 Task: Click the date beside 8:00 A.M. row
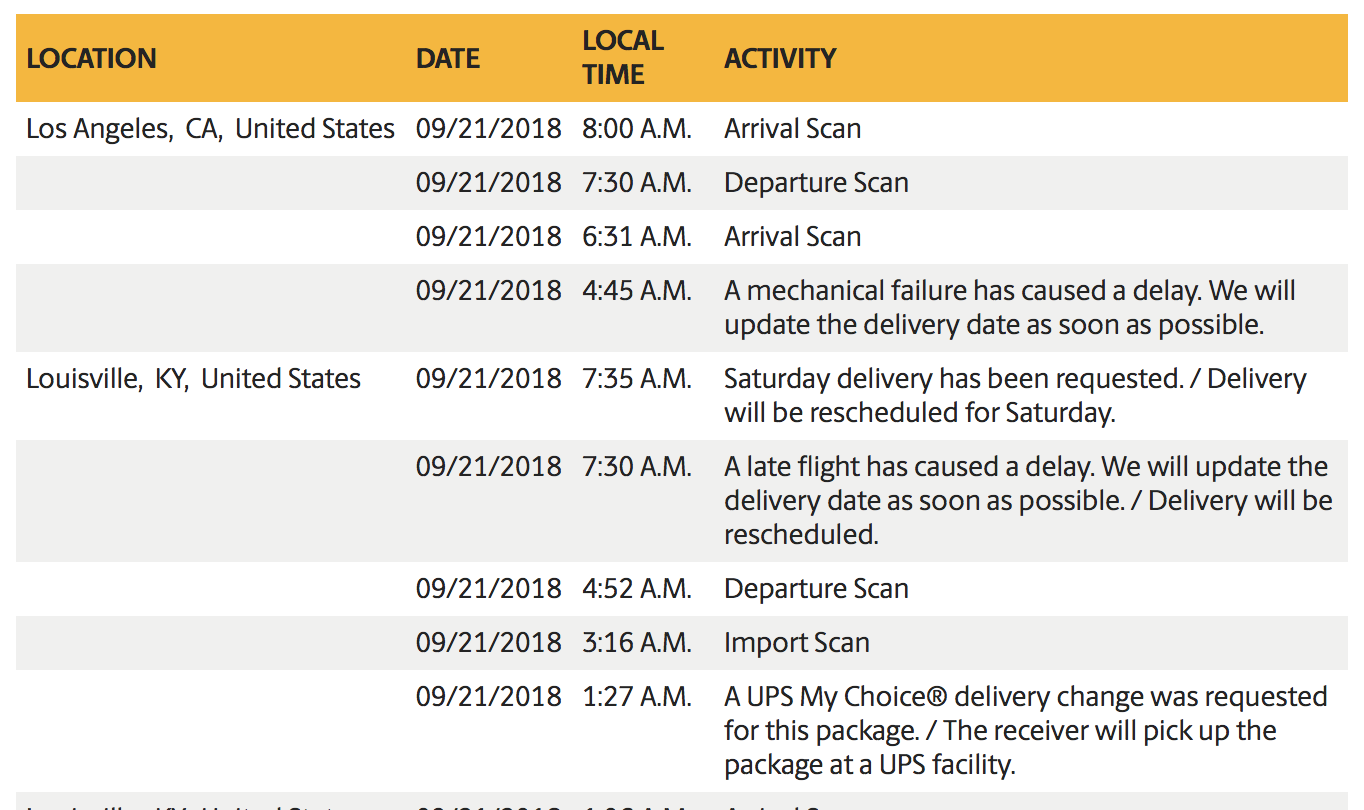489,129
